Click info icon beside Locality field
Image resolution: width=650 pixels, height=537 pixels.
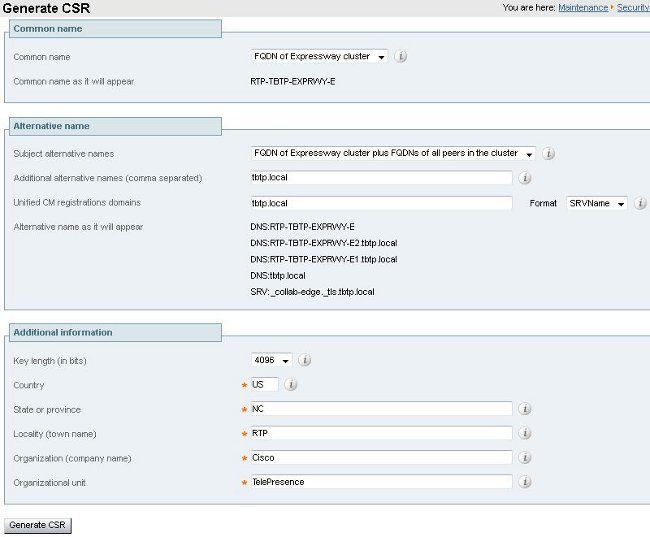(x=525, y=433)
